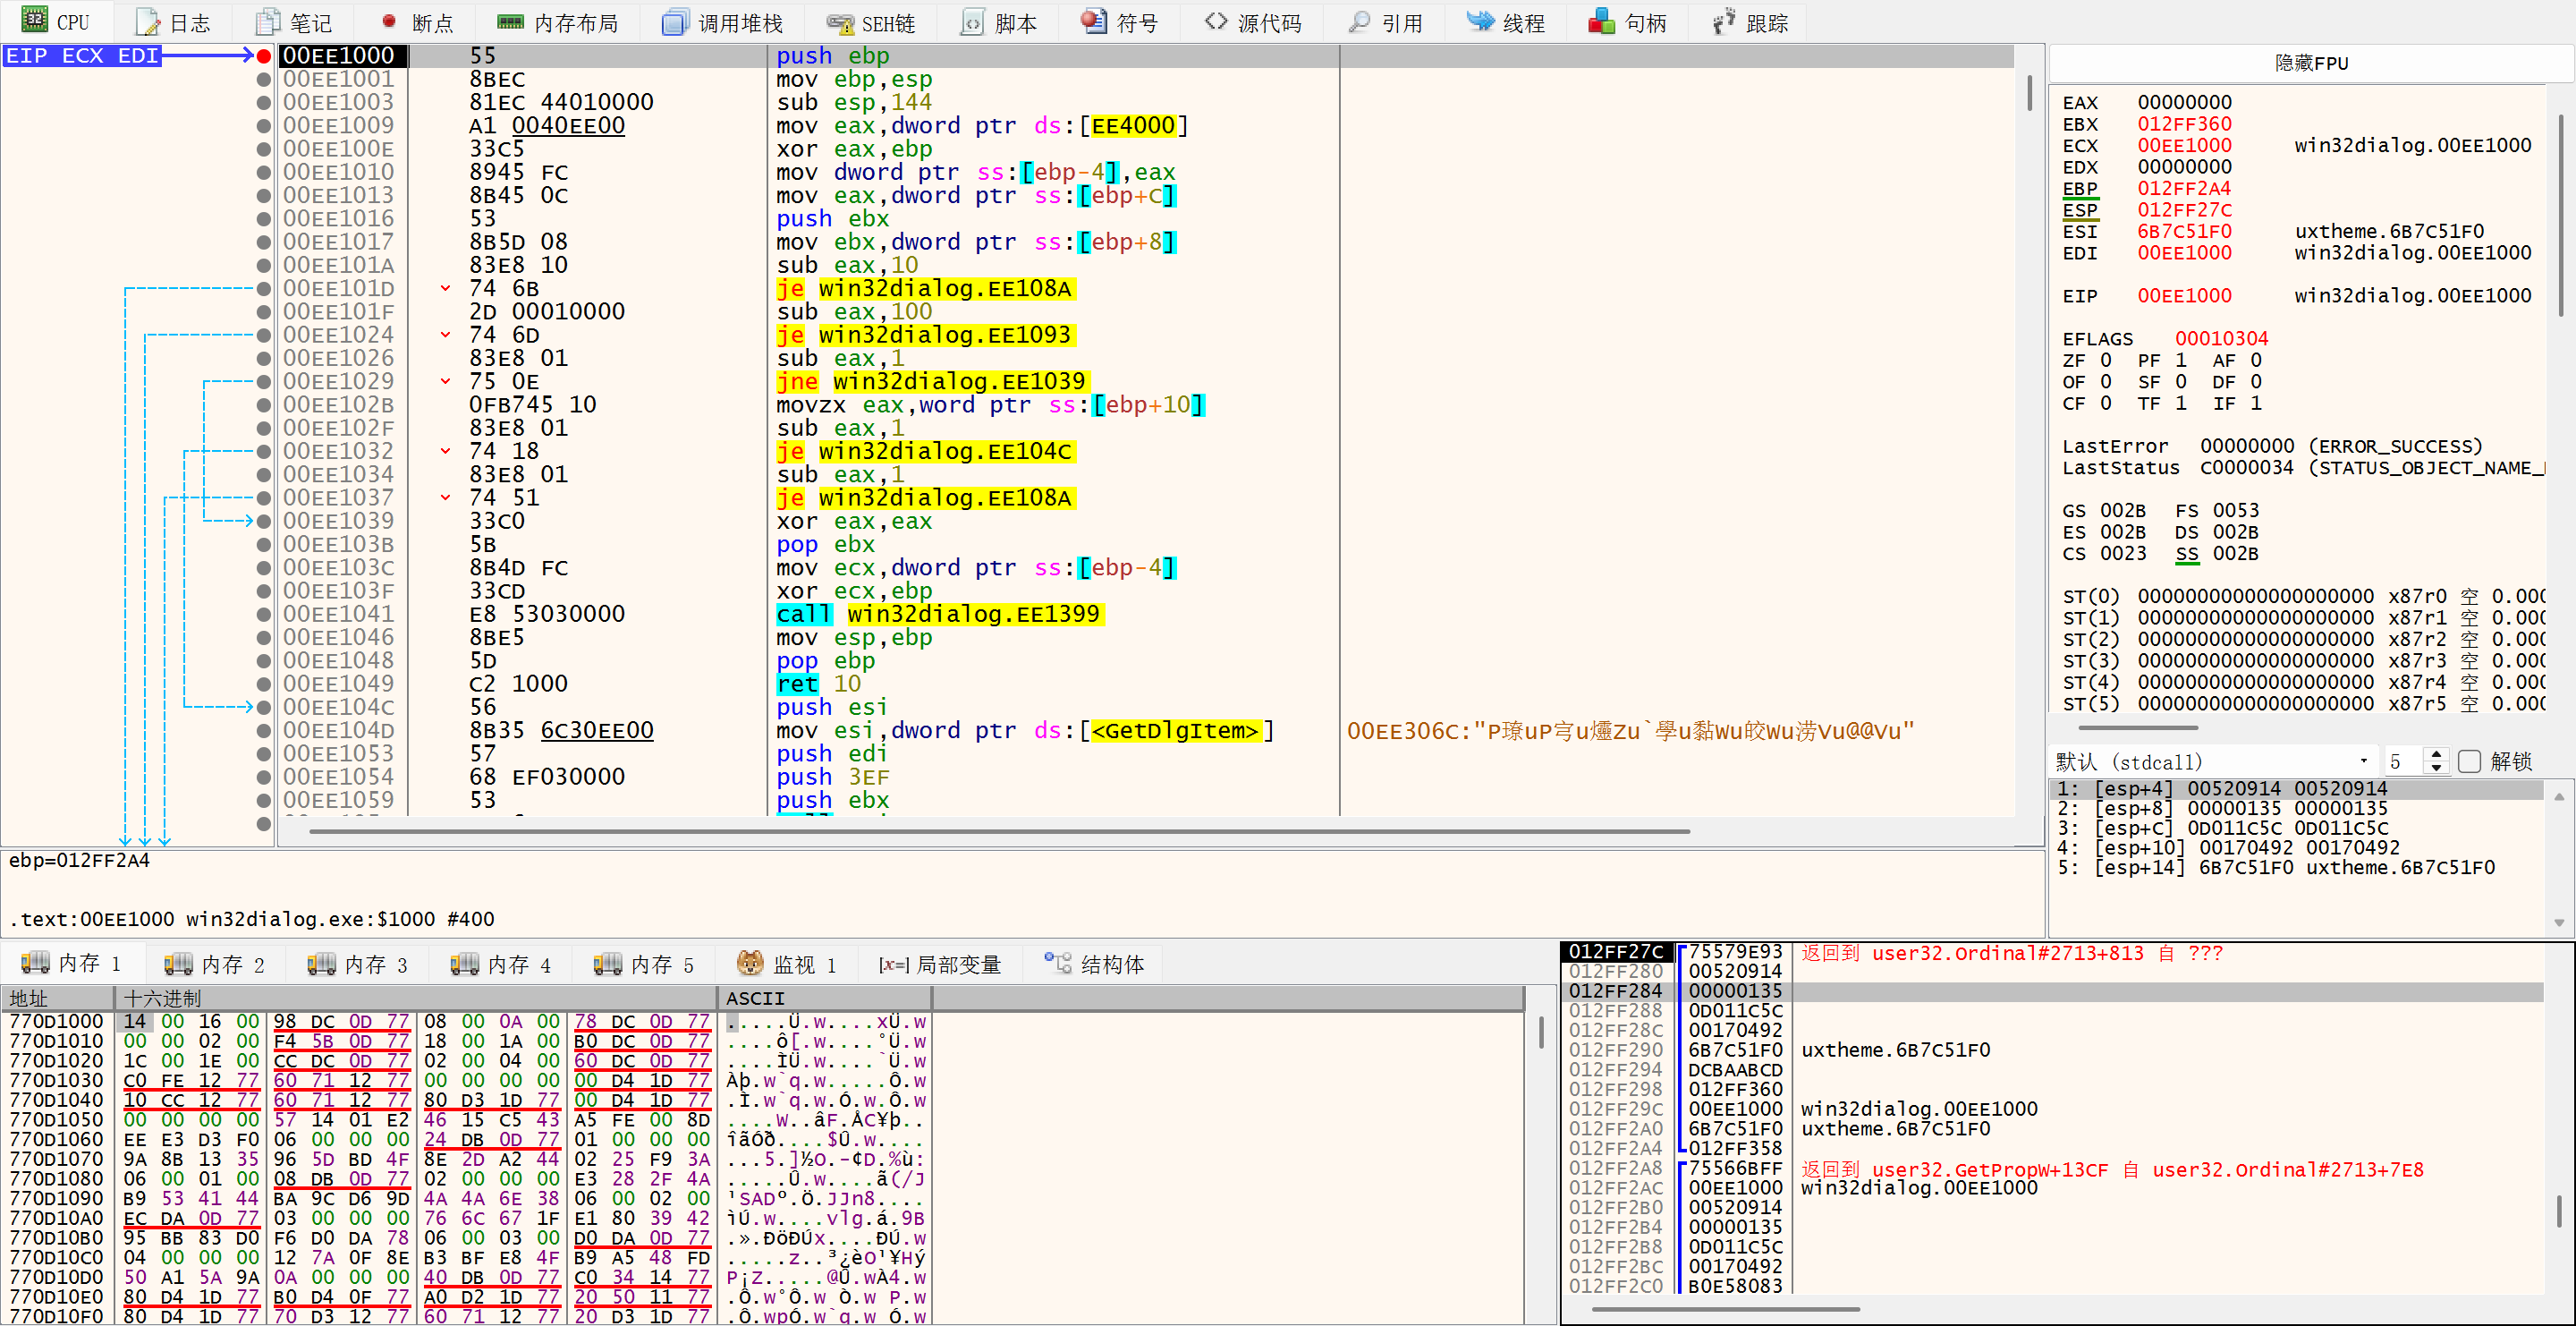Toggle the red breakpoint at 00EE1000
This screenshot has height=1326, width=2576.
264,56
